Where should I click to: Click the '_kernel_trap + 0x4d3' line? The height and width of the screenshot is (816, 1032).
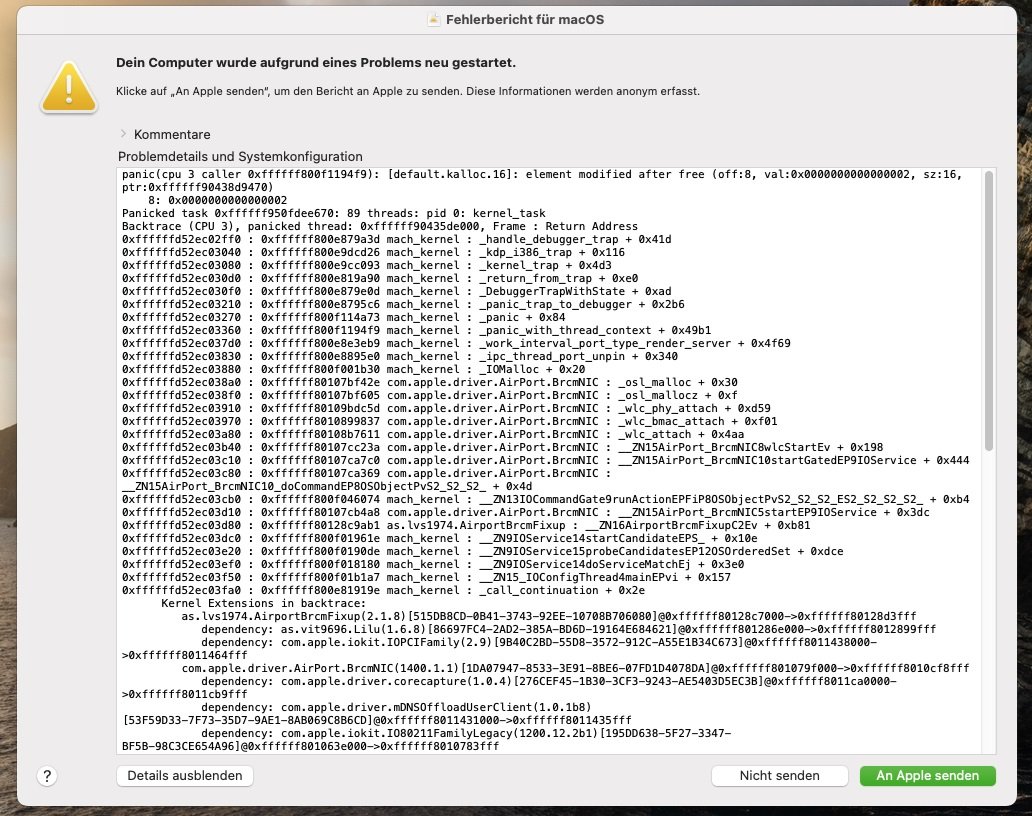coord(367,265)
